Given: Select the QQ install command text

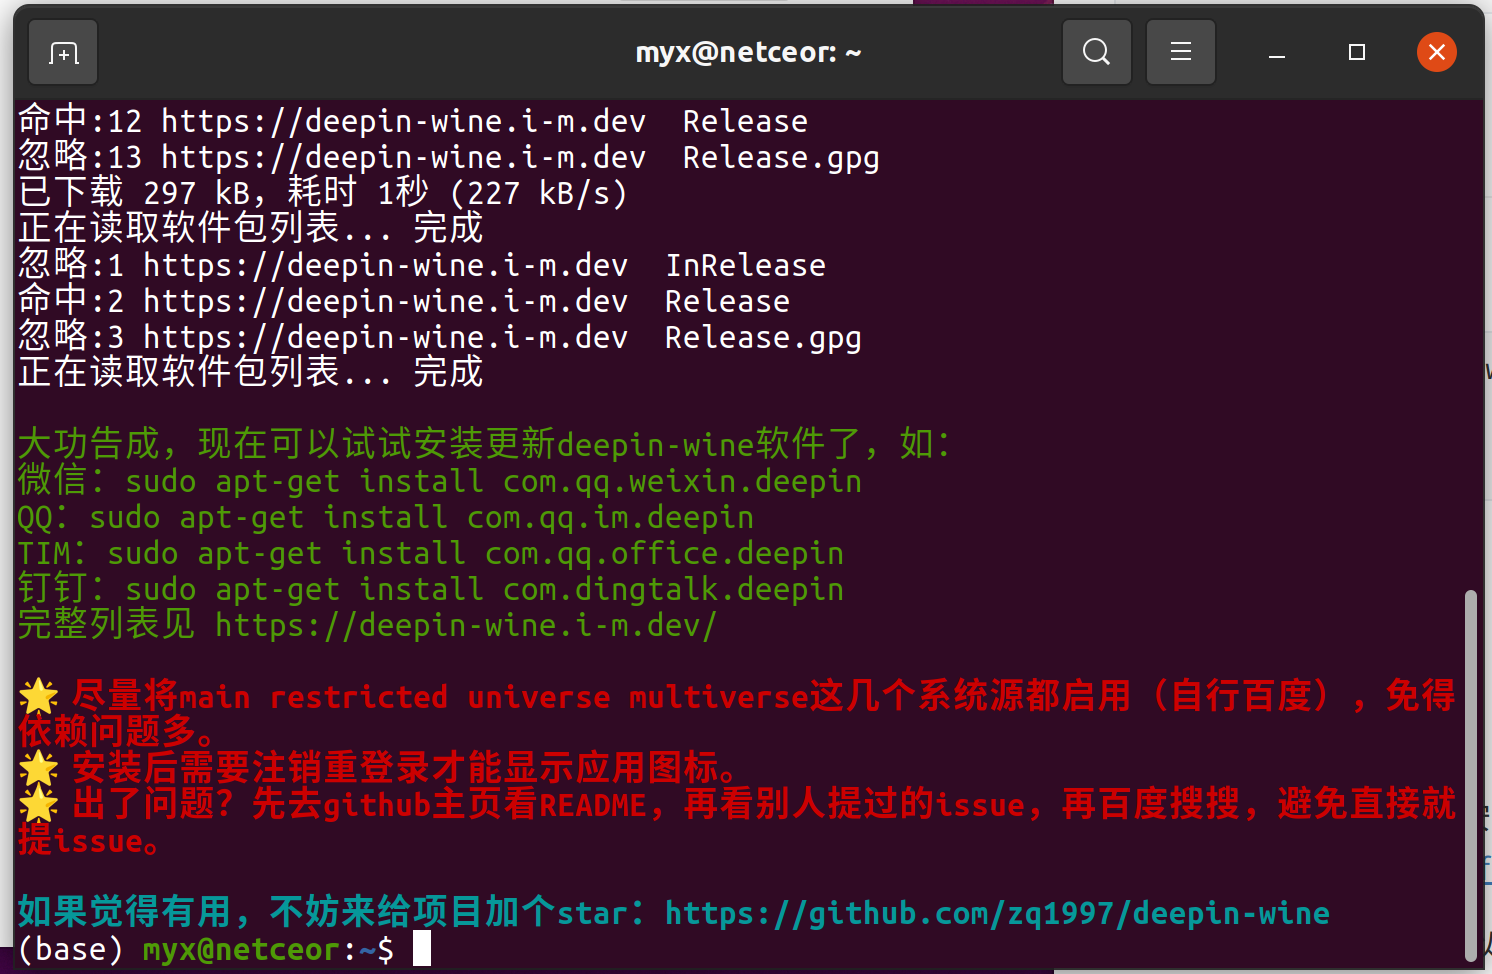Looking at the screenshot, I should click(x=421, y=517).
